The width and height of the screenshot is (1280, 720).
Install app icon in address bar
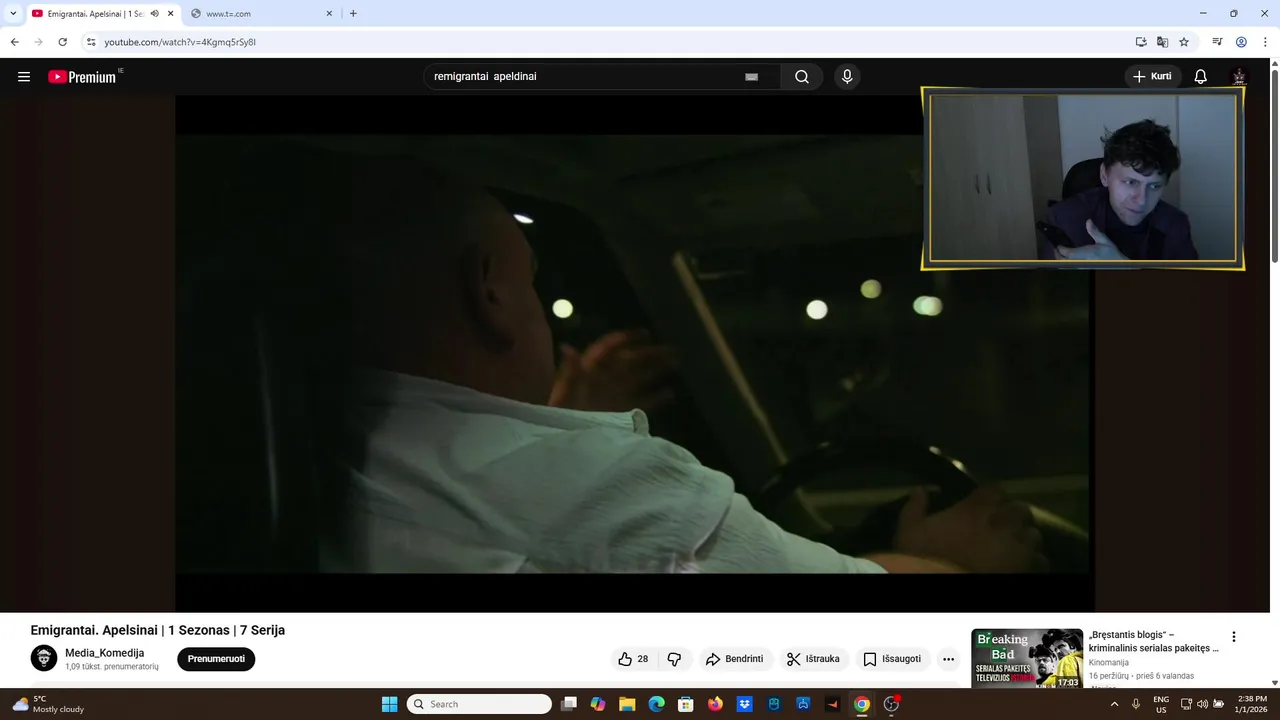[1141, 42]
